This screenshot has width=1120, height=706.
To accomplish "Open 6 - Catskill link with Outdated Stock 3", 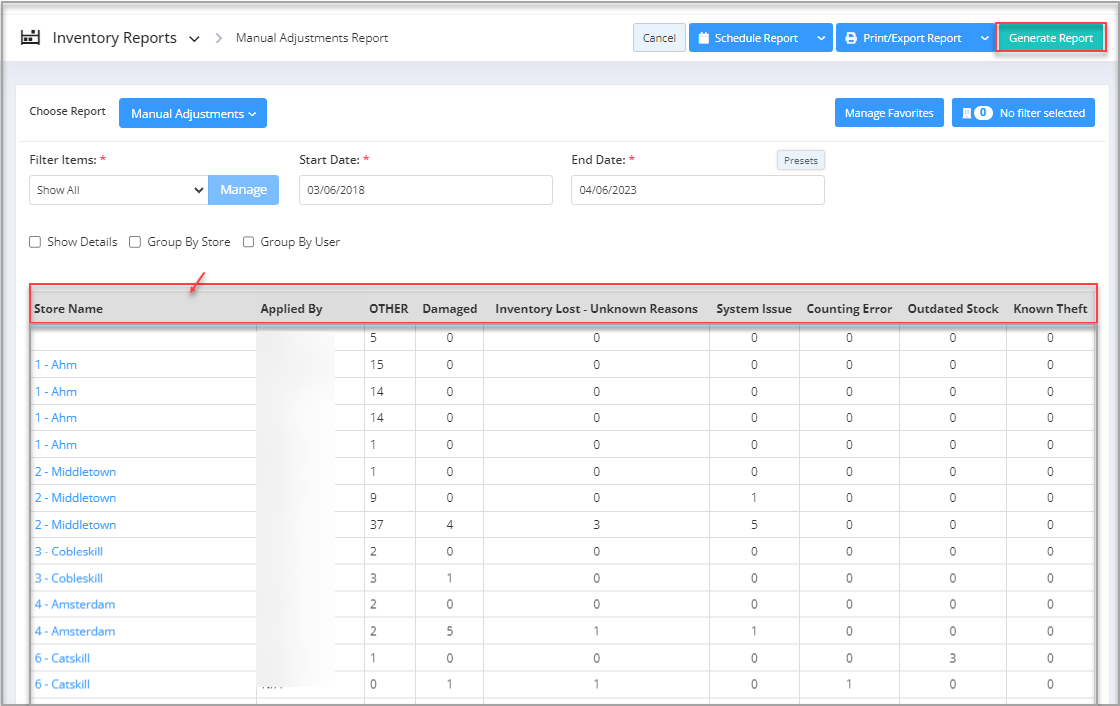I will tap(62, 658).
